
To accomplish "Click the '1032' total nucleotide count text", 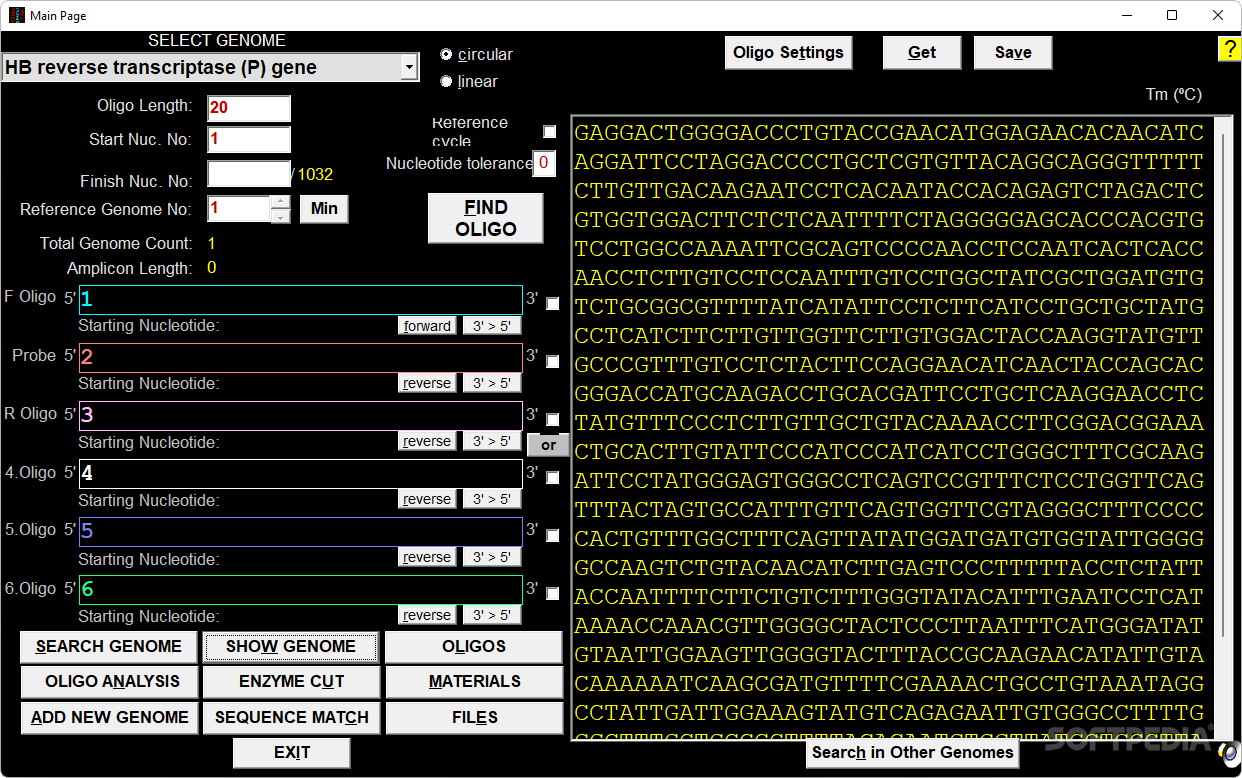I will (315, 175).
